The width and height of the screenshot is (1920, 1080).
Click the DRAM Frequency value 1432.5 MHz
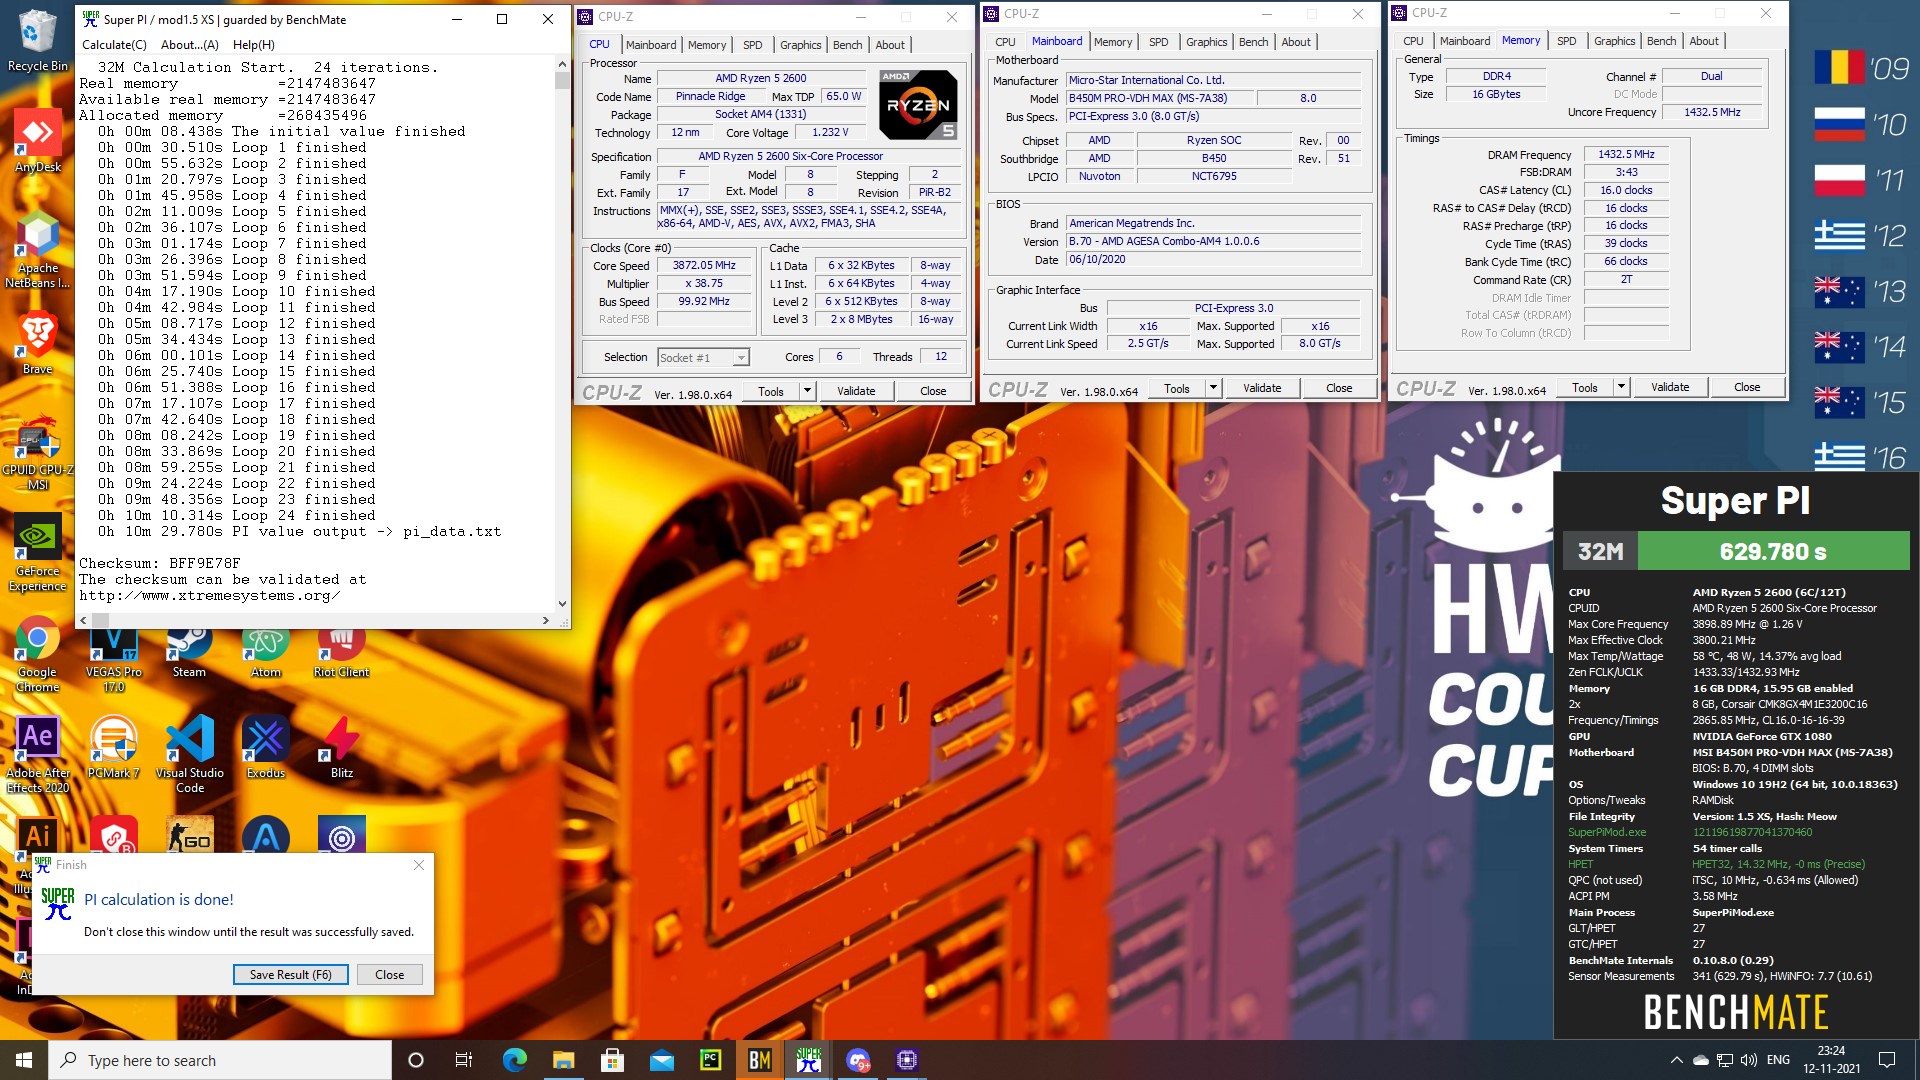[1626, 155]
